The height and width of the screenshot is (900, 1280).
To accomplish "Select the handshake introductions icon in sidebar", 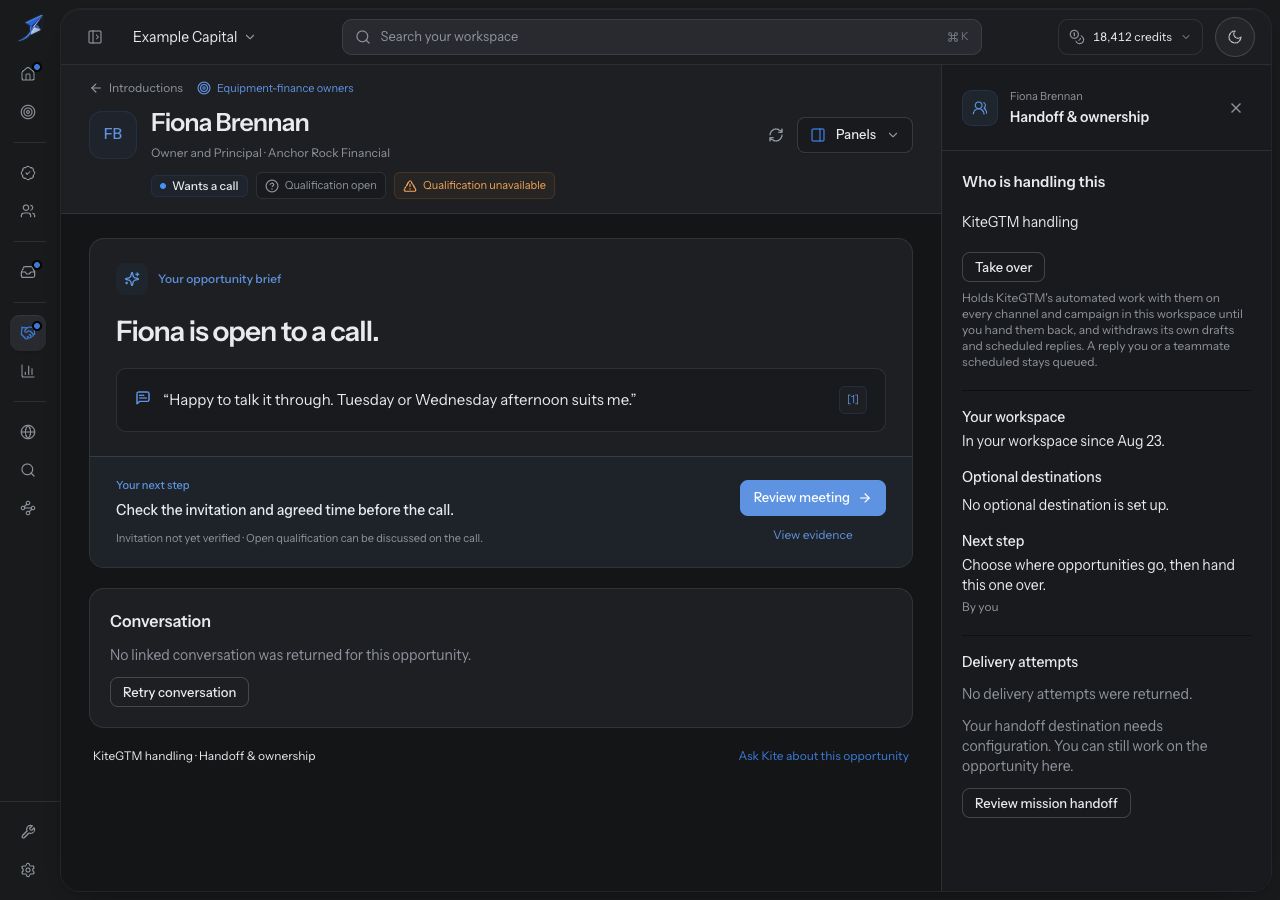I will [x=28, y=332].
